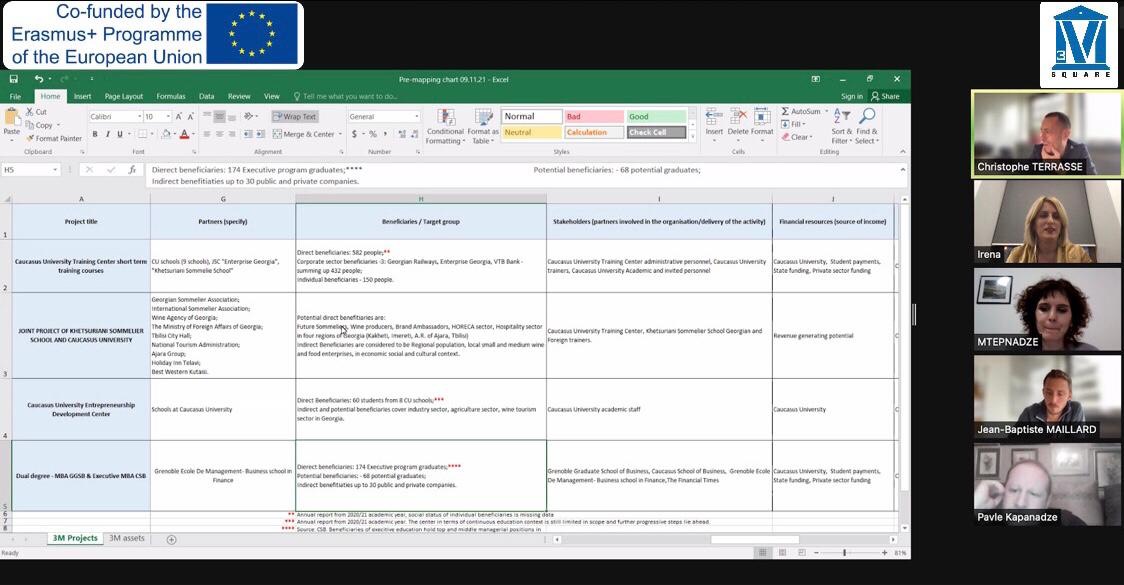1124x585 pixels.
Task: Open the General number format dropdown
Action: click(x=416, y=116)
